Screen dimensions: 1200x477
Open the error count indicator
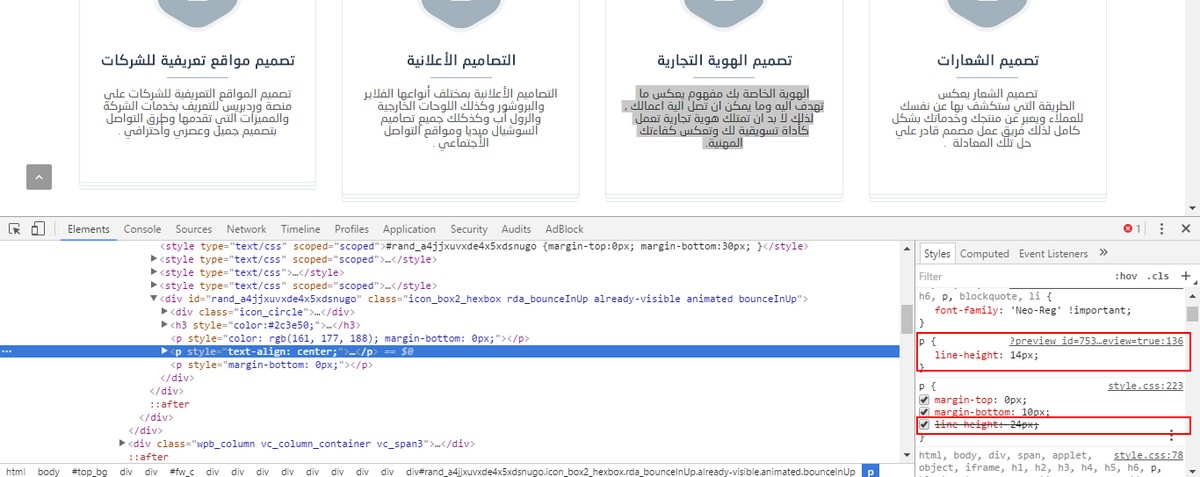click(1132, 229)
